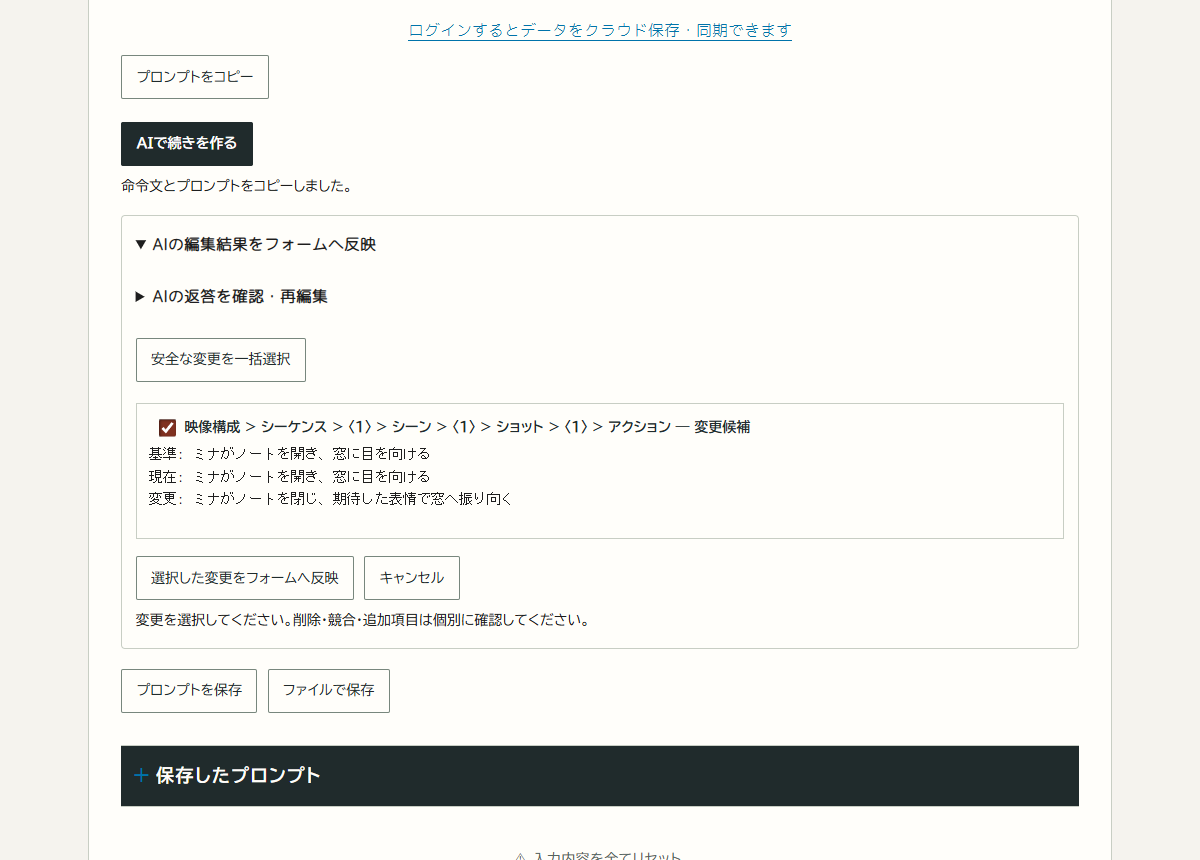This screenshot has height=860, width=1200.
Task: Collapse AIの編集結果をフォームへ反映 section
Action: [256, 244]
